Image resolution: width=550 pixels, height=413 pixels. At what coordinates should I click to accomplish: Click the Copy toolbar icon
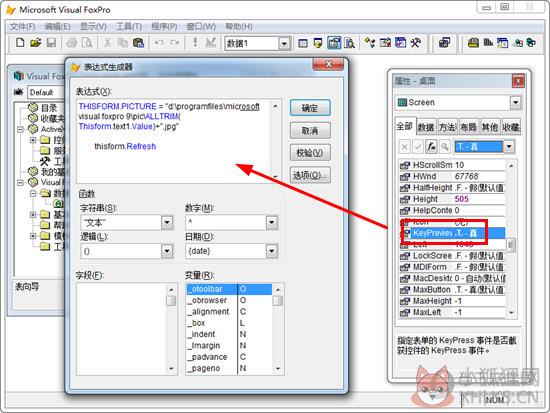pos(122,43)
